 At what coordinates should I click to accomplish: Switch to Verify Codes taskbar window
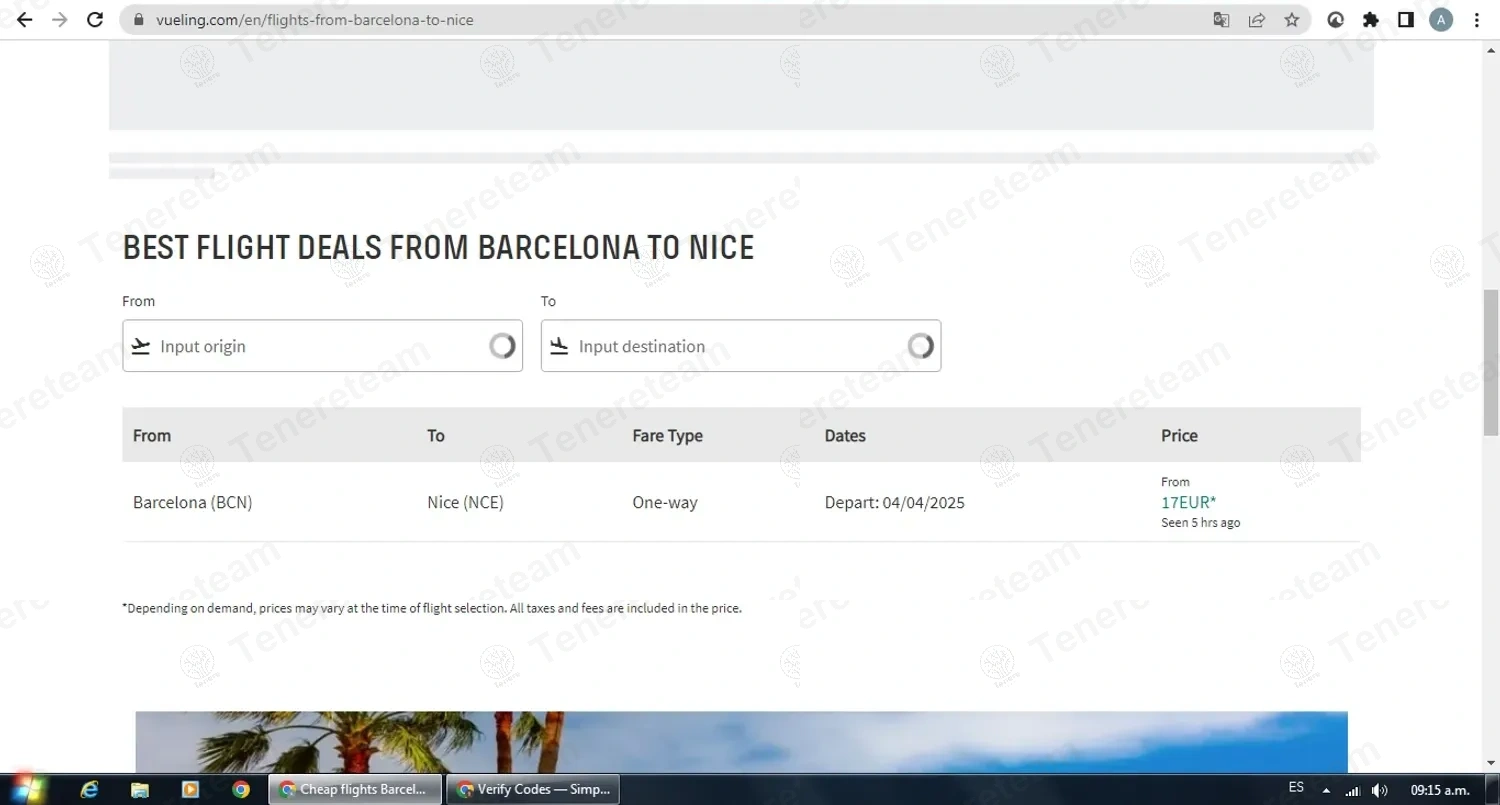[533, 789]
